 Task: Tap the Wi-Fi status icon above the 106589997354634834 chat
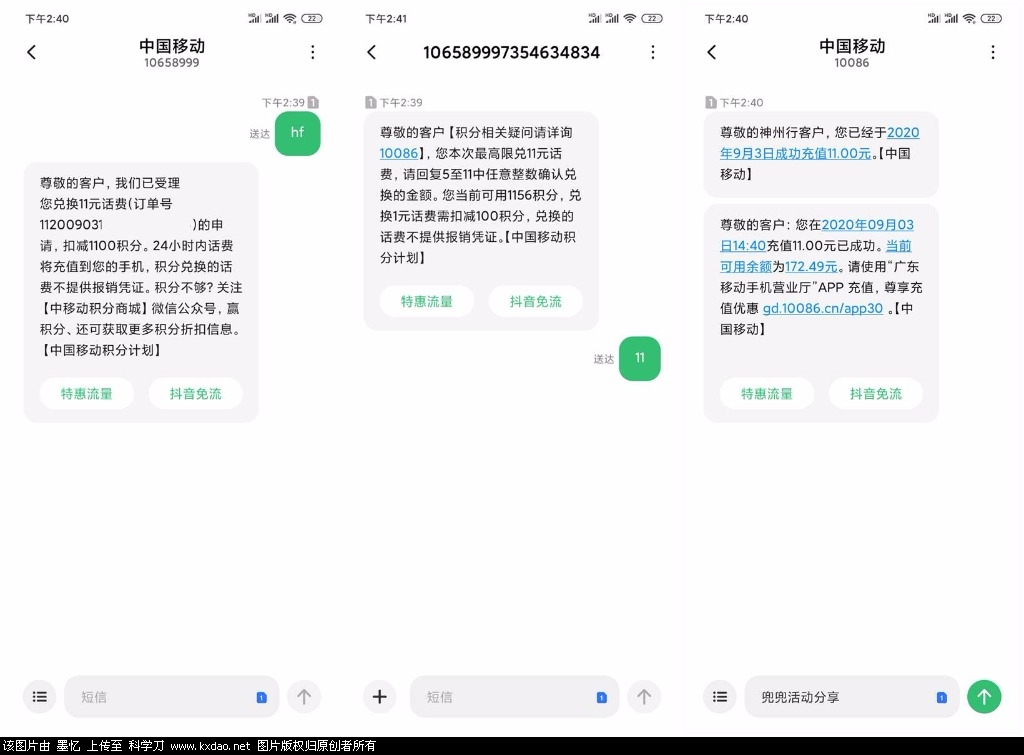[630, 18]
